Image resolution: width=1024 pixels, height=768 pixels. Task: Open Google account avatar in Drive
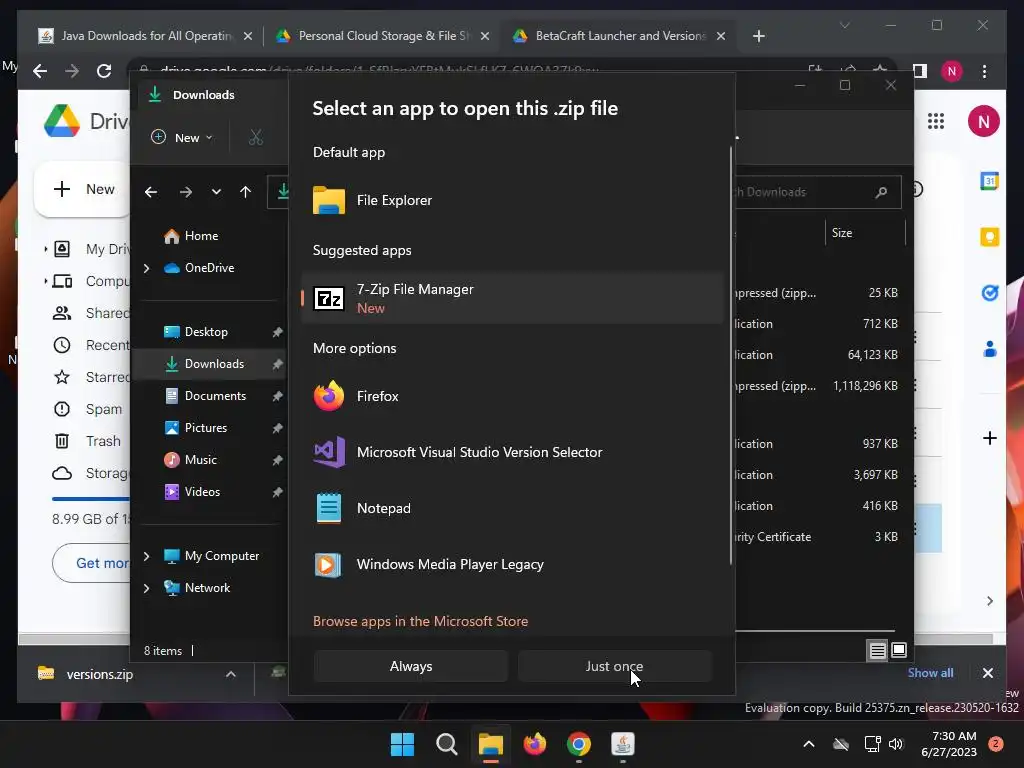tap(984, 121)
